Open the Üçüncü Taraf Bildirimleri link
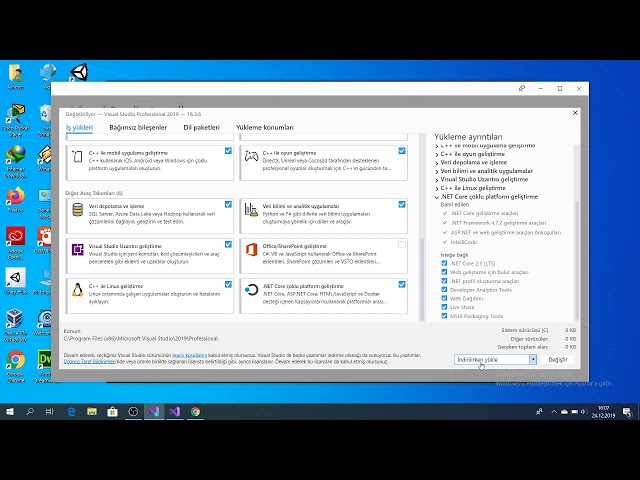This screenshot has height=480, width=640. pyautogui.click(x=89, y=362)
